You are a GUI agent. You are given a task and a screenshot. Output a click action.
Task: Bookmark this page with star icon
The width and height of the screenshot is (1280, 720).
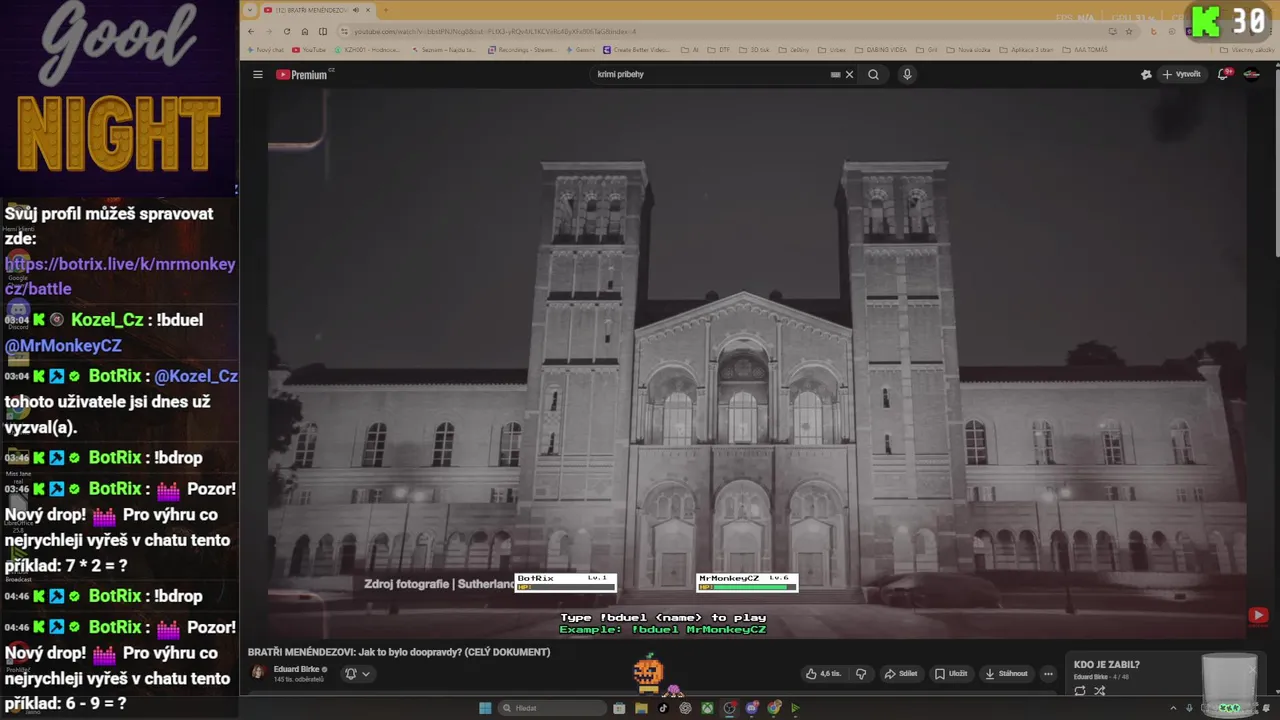click(1129, 31)
